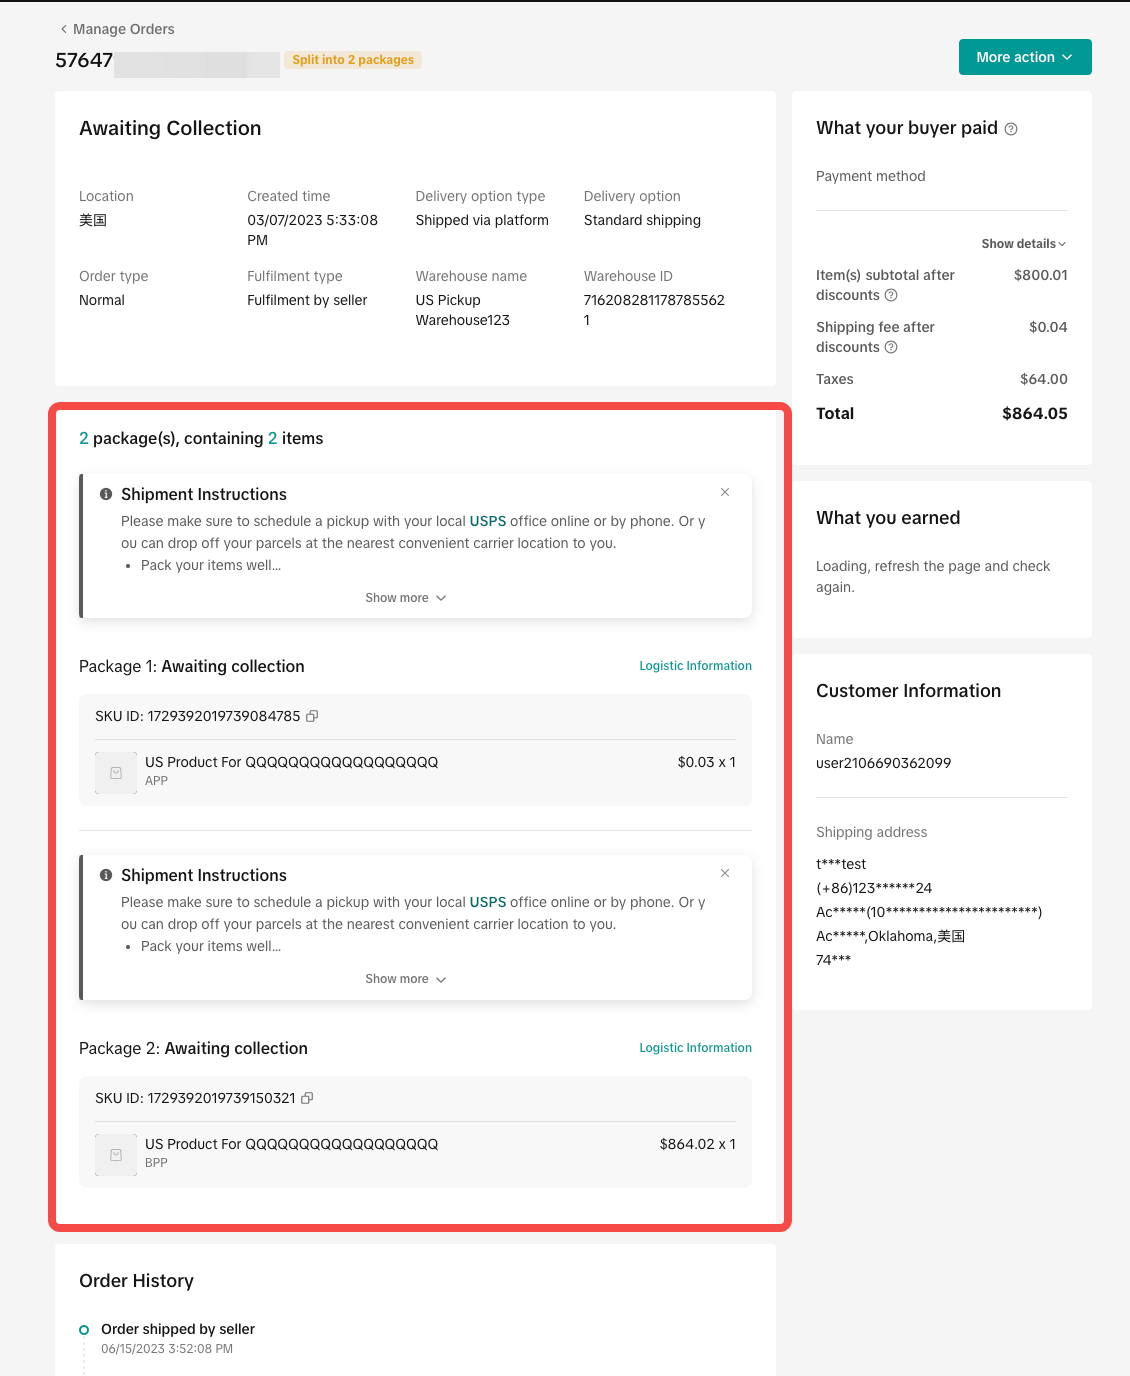Expand Show details in buyer payment
This screenshot has width=1130, height=1376.
click(x=1023, y=244)
